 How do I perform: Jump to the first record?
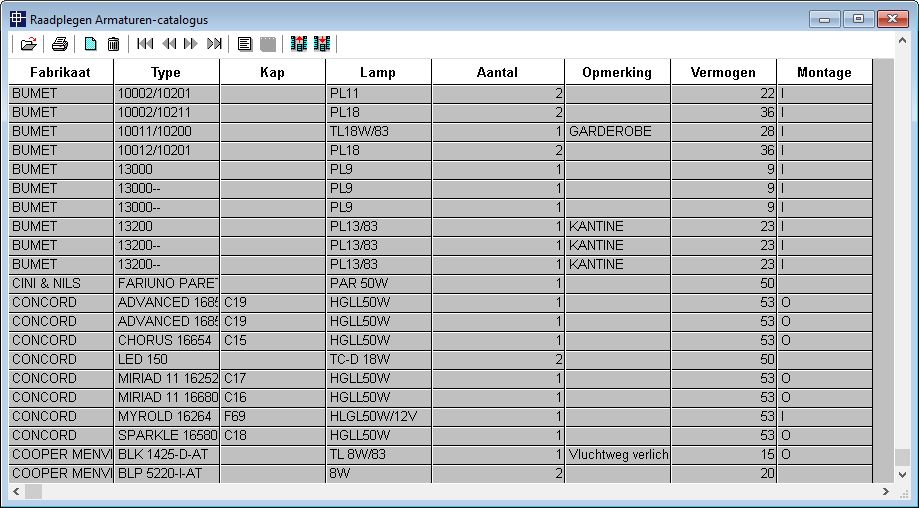coord(145,44)
